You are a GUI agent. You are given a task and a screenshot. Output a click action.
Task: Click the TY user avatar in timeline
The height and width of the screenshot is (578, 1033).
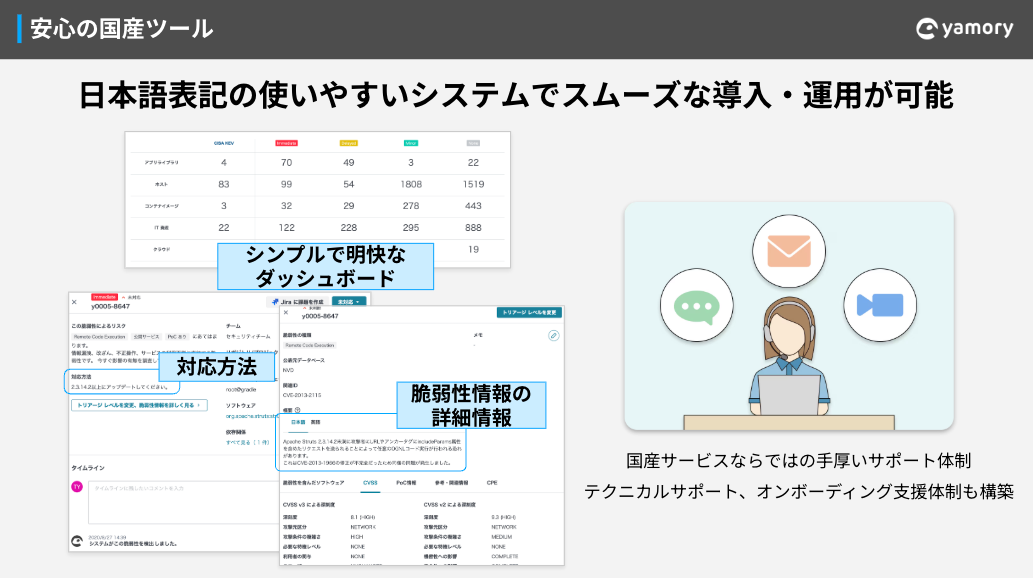tap(77, 486)
